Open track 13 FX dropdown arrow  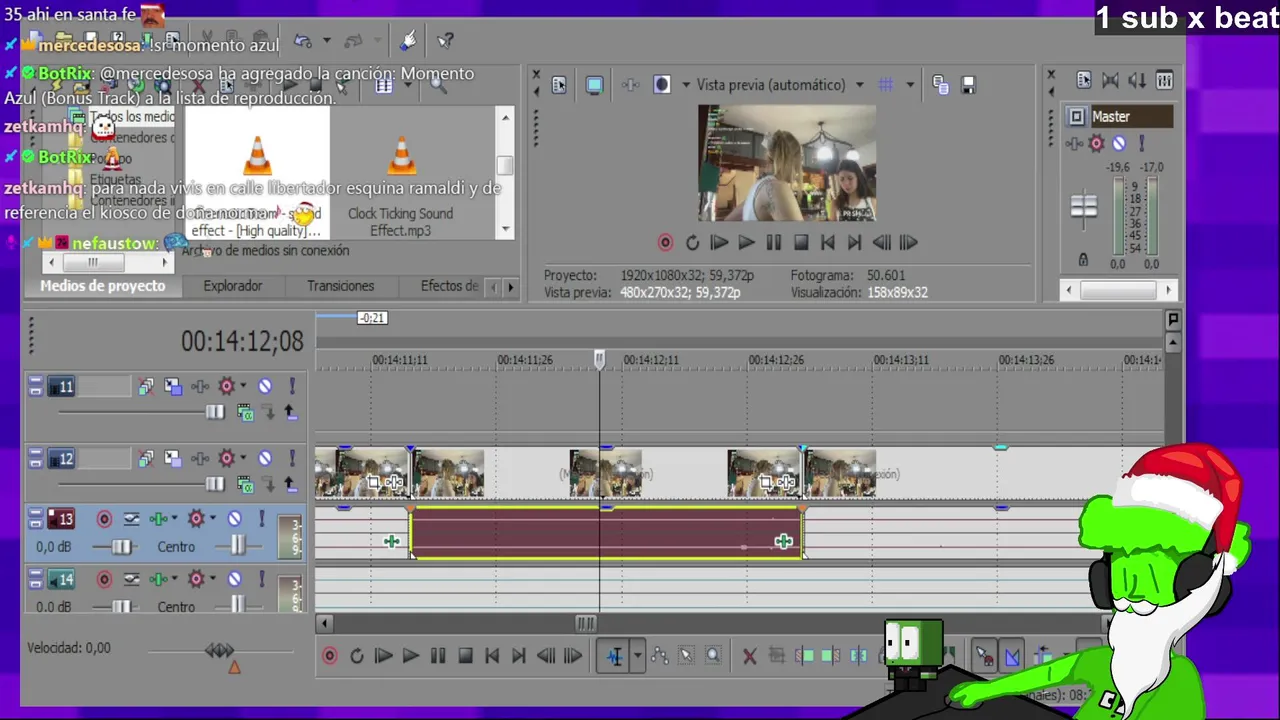coord(213,519)
